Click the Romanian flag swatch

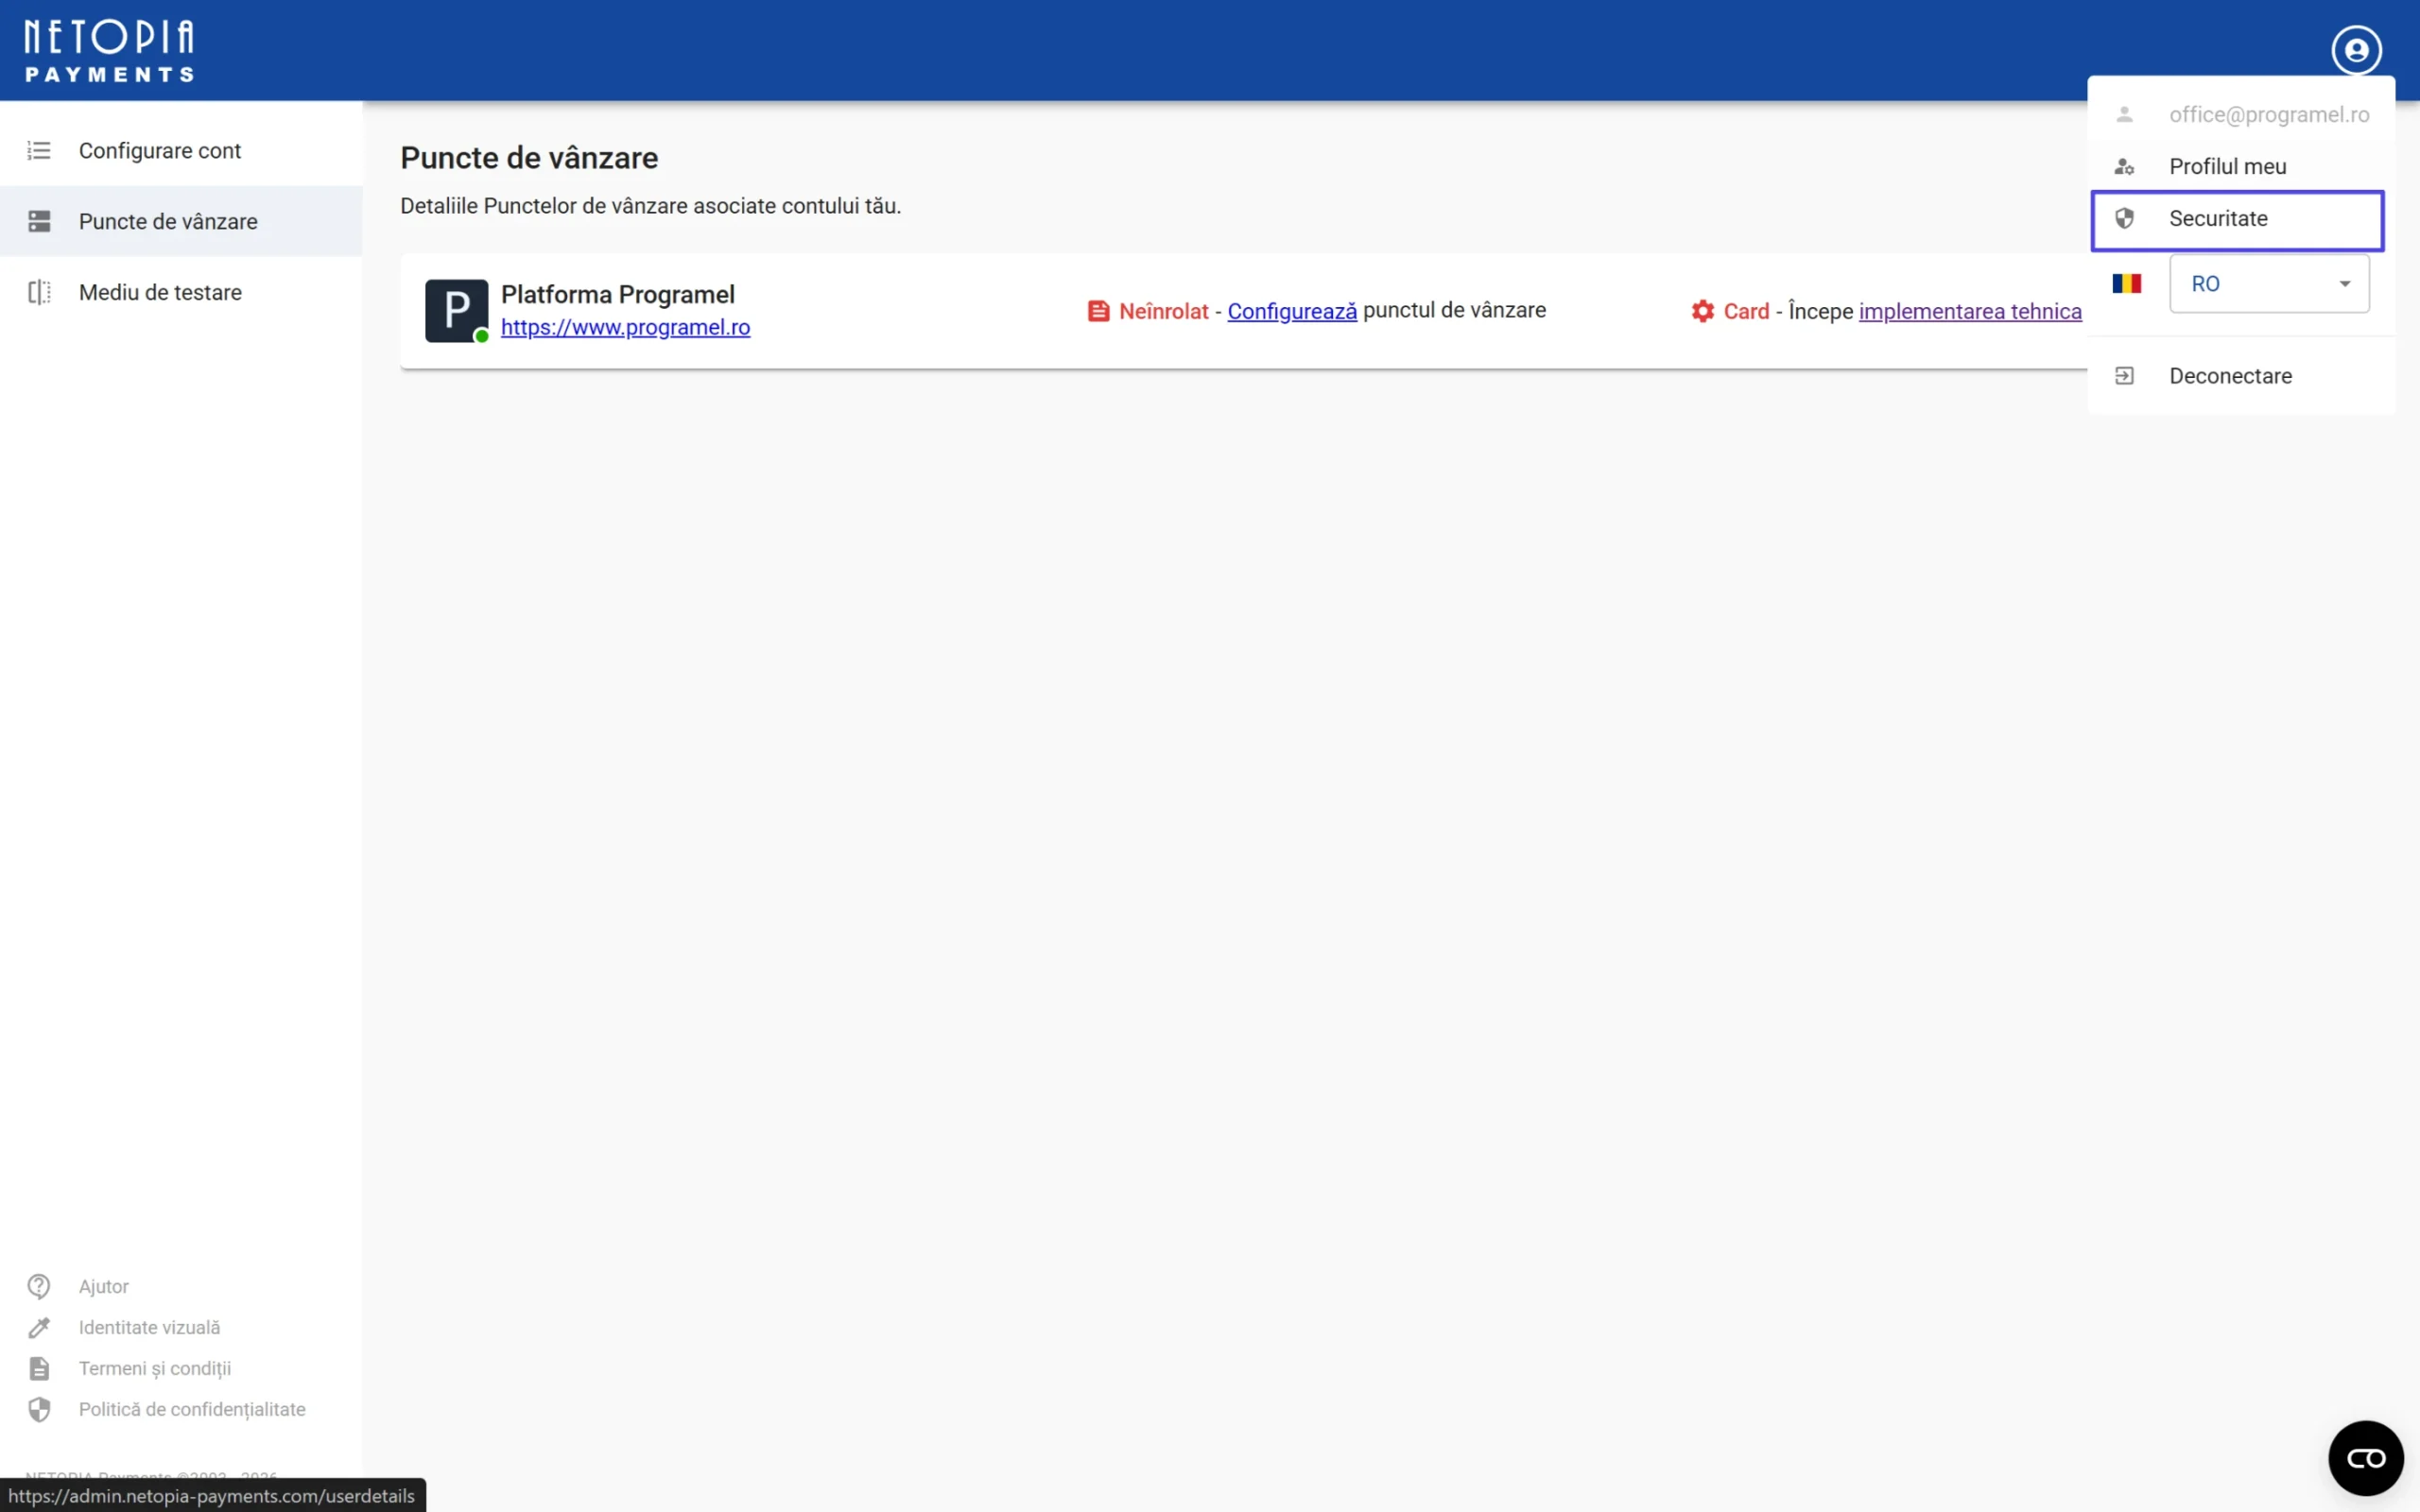coord(2128,283)
